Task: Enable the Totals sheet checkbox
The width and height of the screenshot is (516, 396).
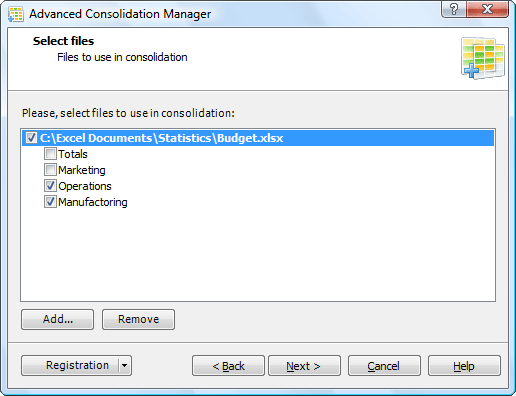Action: [x=50, y=154]
